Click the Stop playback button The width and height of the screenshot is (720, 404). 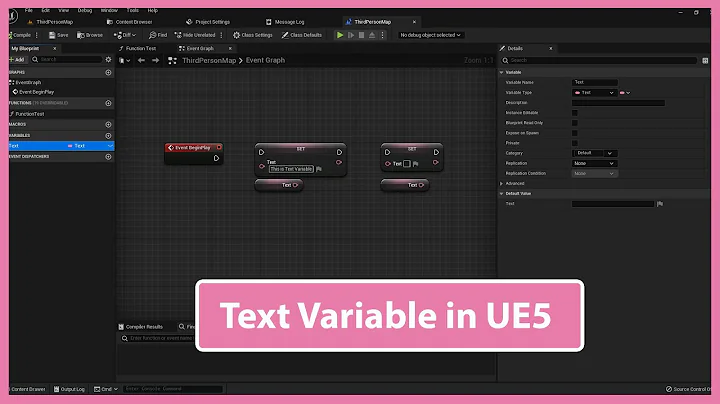point(361,35)
